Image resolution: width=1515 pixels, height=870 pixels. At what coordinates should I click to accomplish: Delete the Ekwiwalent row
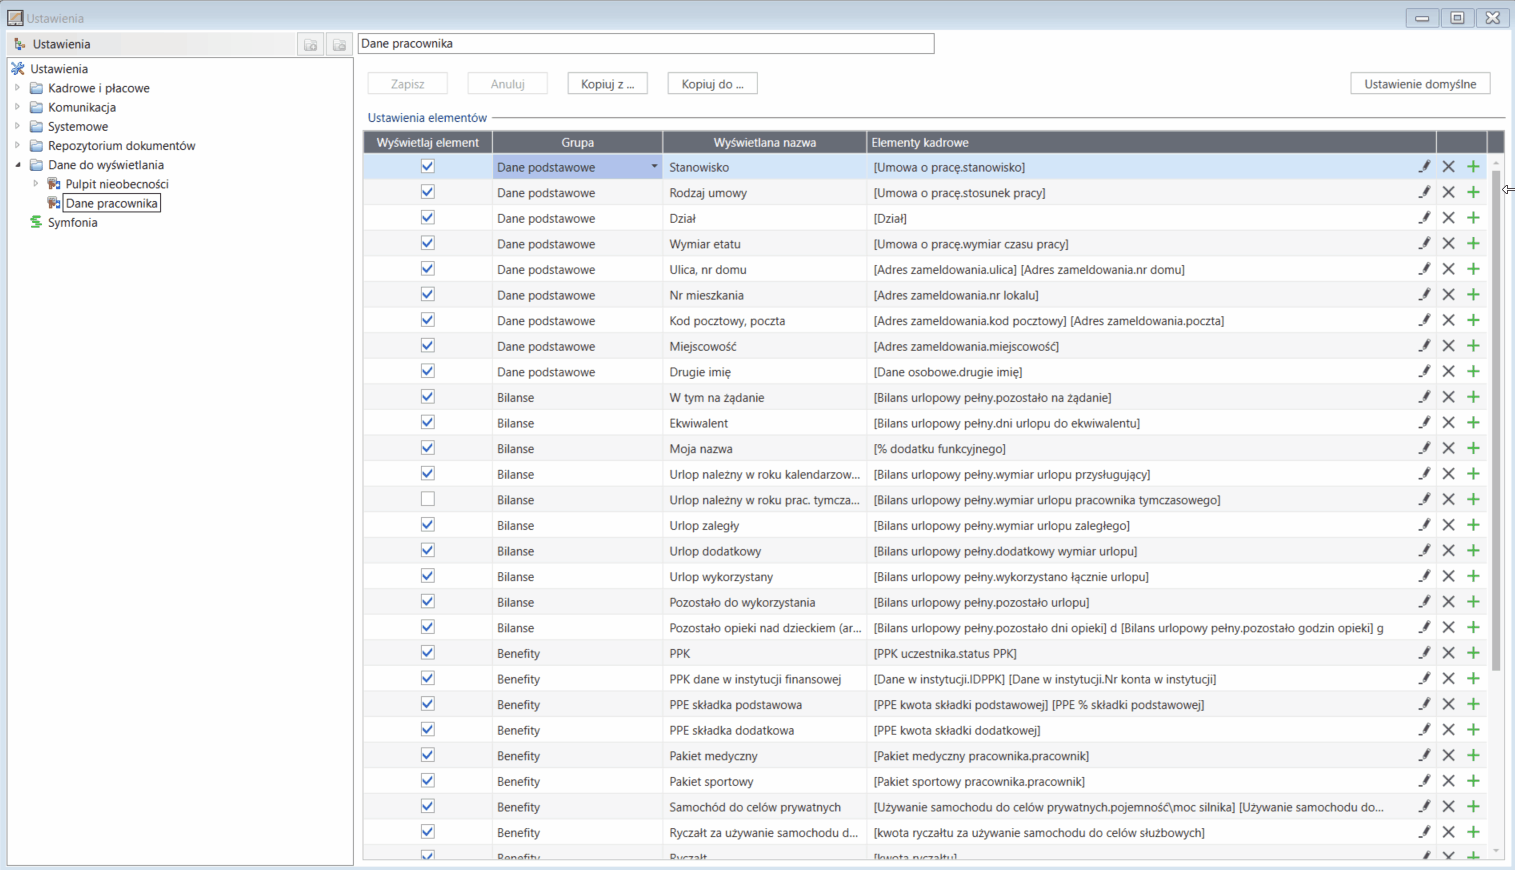click(x=1448, y=423)
